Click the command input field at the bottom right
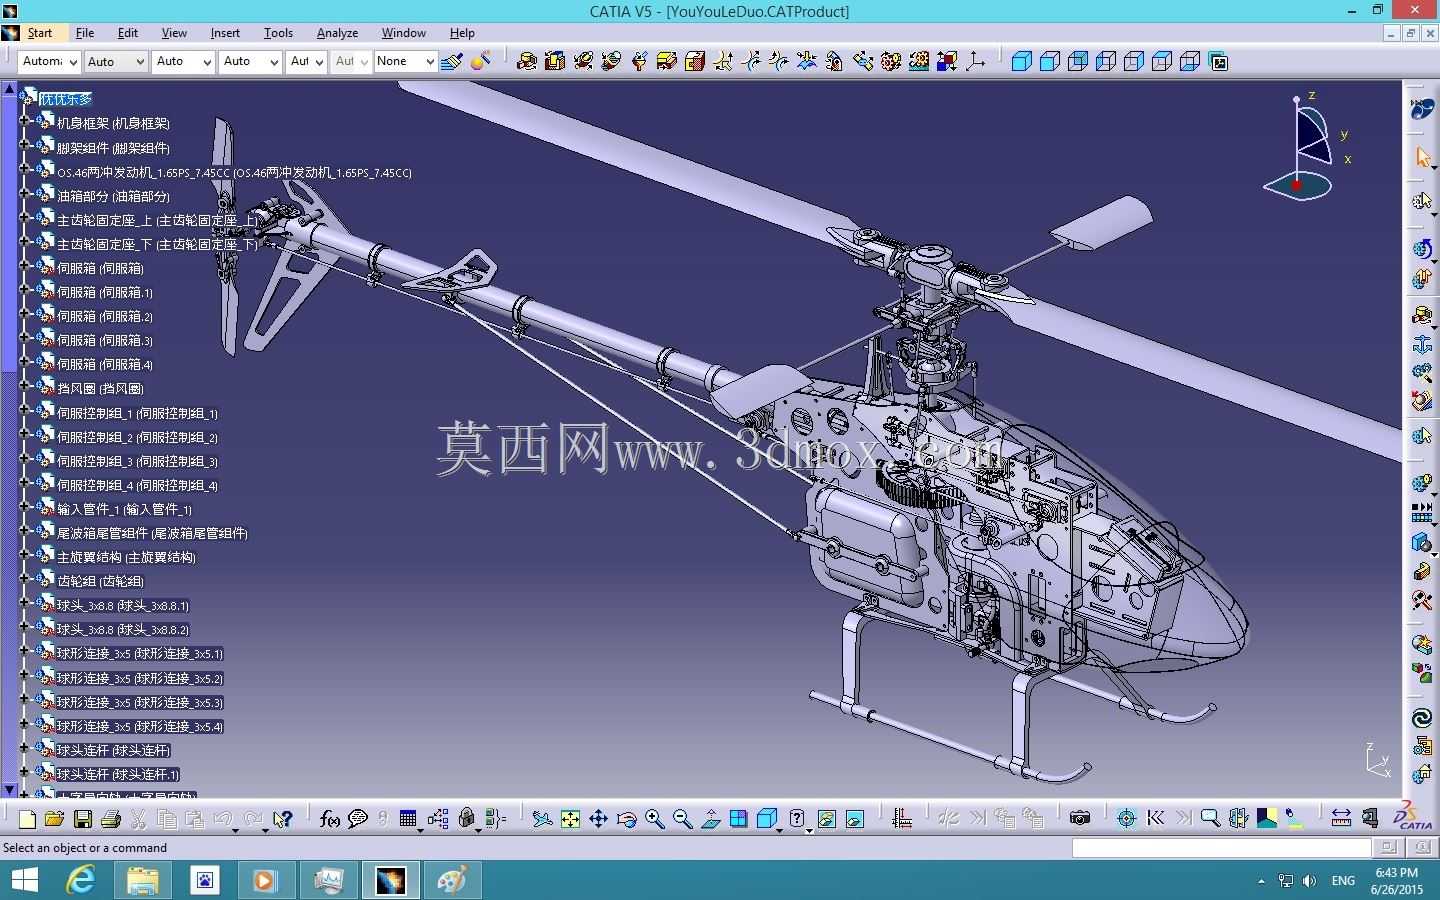Viewport: 1440px width, 900px height. pos(1221,848)
